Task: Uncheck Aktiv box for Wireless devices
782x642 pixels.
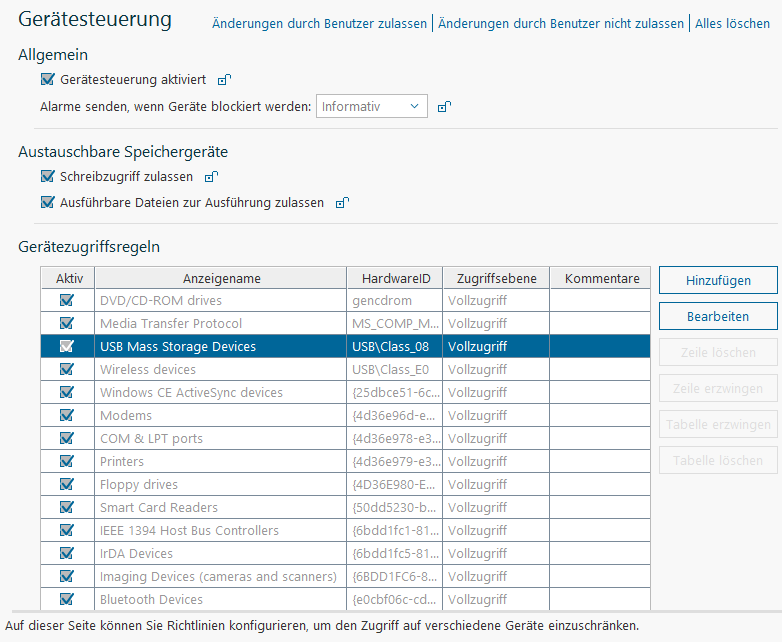Action: pos(66,369)
